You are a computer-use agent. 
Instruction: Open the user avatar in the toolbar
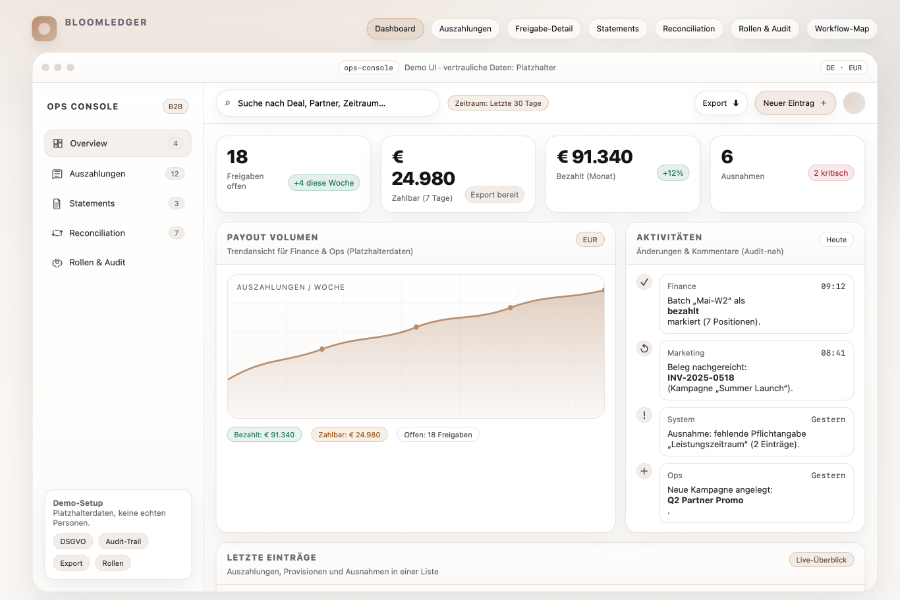click(853, 103)
